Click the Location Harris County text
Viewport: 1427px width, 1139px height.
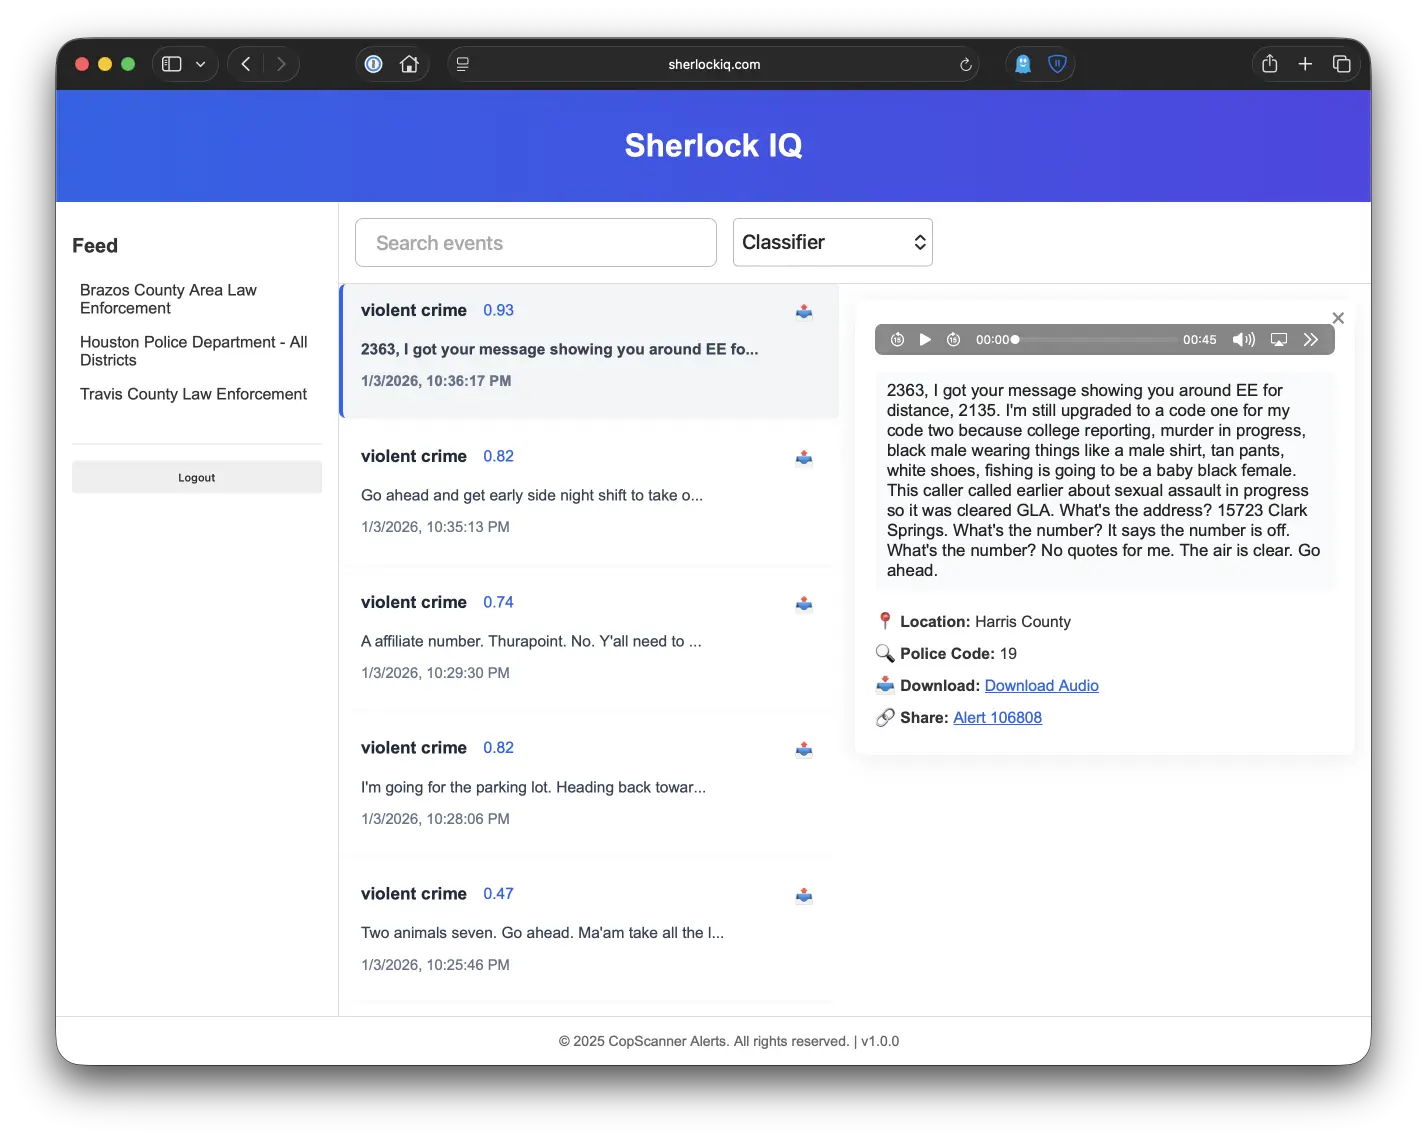(x=985, y=622)
